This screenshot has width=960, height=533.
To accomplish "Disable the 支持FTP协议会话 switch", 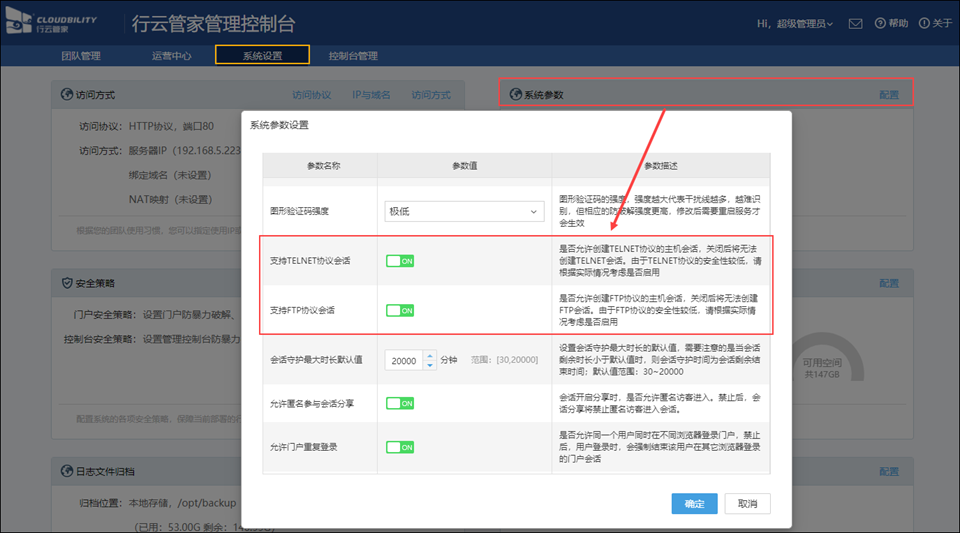I will click(x=400, y=311).
